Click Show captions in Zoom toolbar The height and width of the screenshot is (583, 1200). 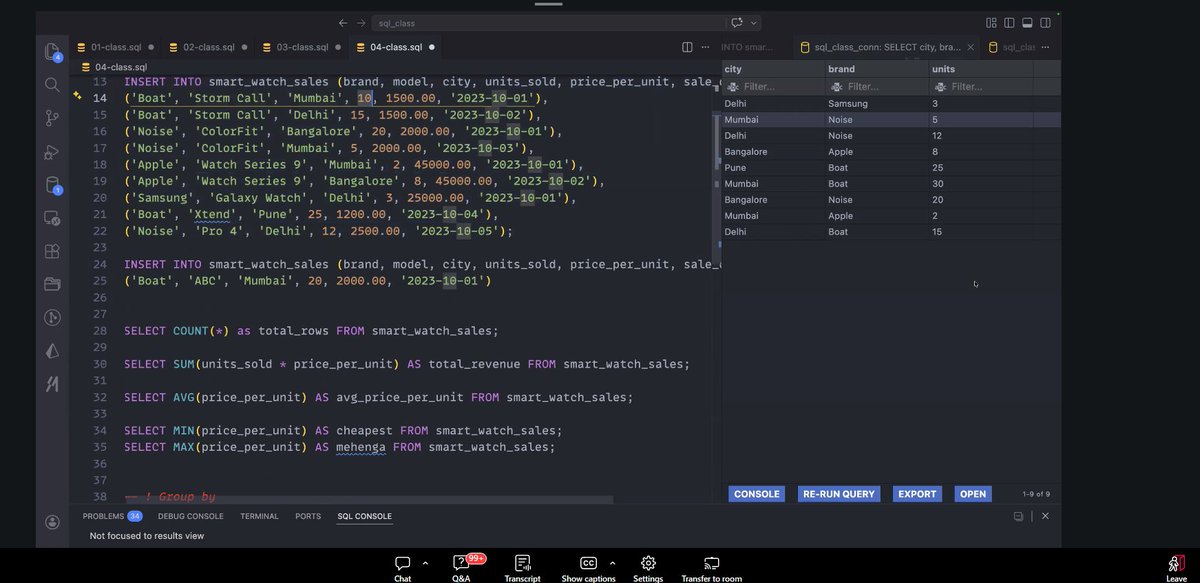pos(588,567)
